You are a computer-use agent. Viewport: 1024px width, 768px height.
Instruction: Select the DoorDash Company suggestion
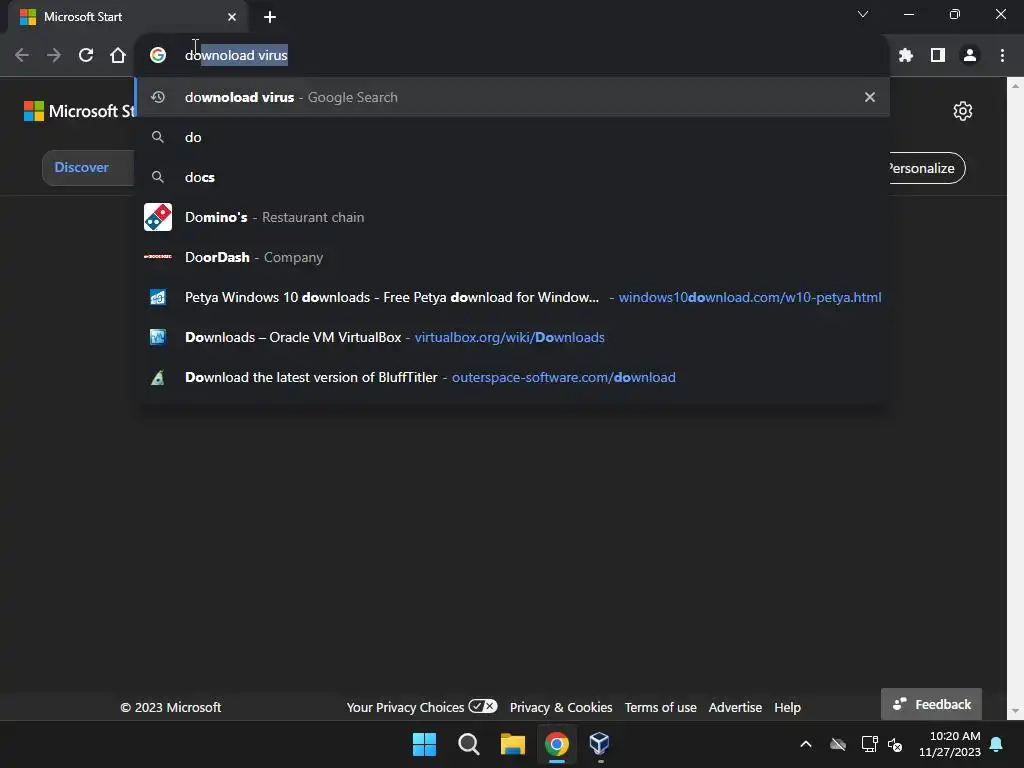point(512,257)
